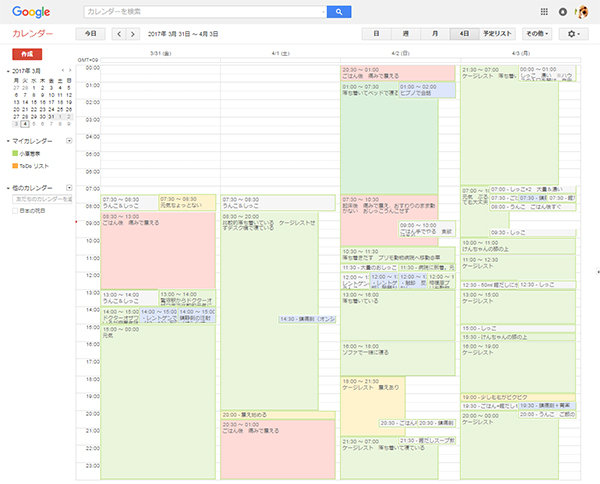This screenshot has width=600, height=484.
Task: Open 13:00 ~ 15:00 ケージレスト event on 4/3
Action: [518, 307]
